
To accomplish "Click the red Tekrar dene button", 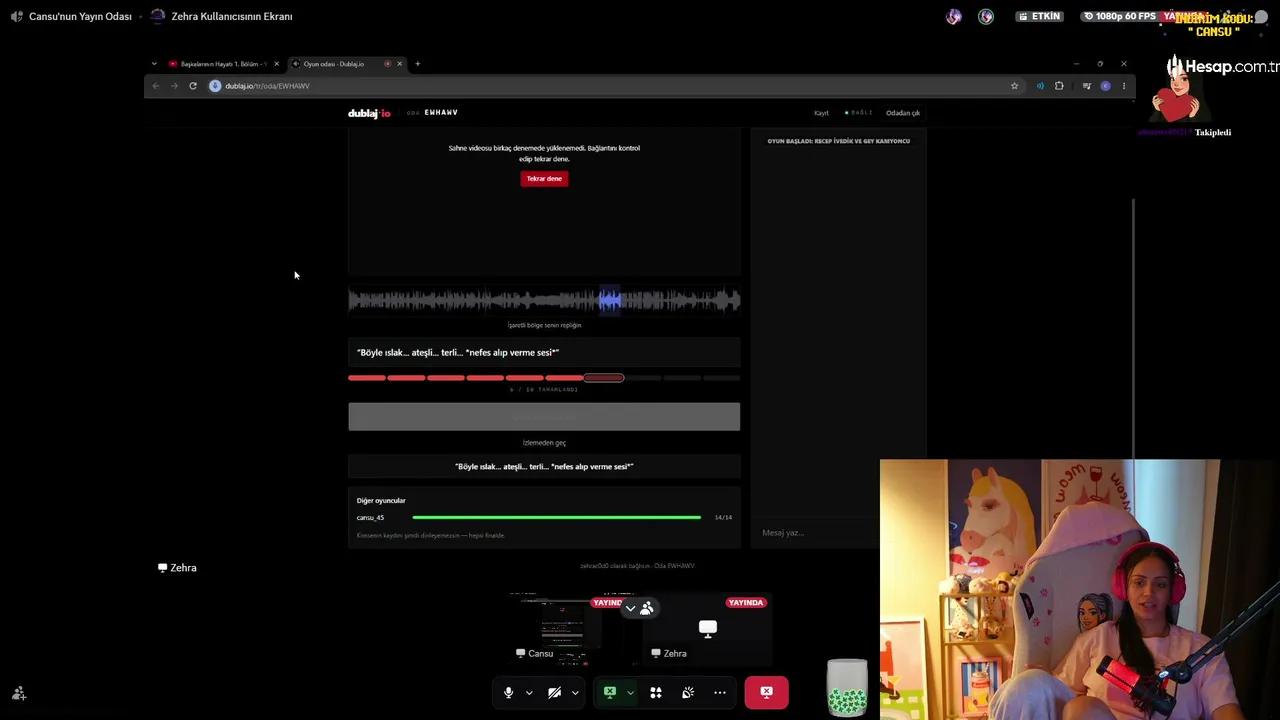I will 544,179.
